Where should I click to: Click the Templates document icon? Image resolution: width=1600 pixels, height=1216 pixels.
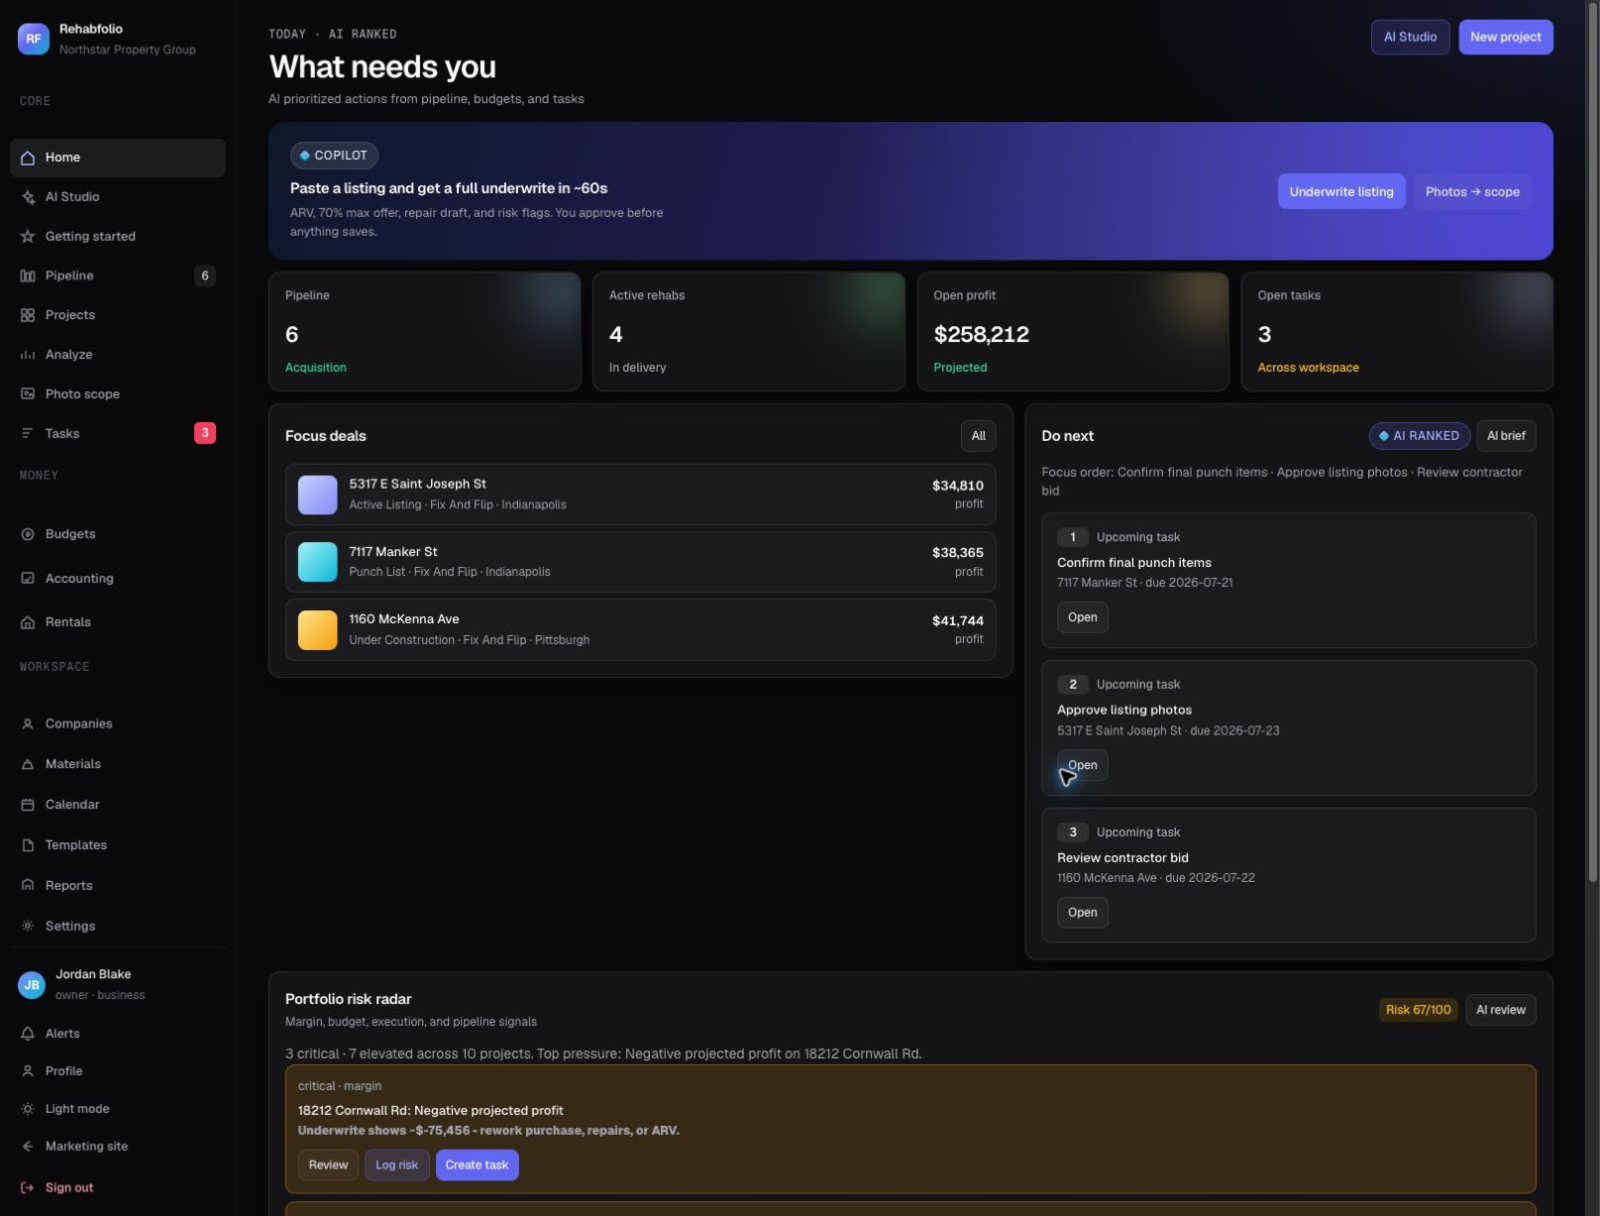[28, 845]
